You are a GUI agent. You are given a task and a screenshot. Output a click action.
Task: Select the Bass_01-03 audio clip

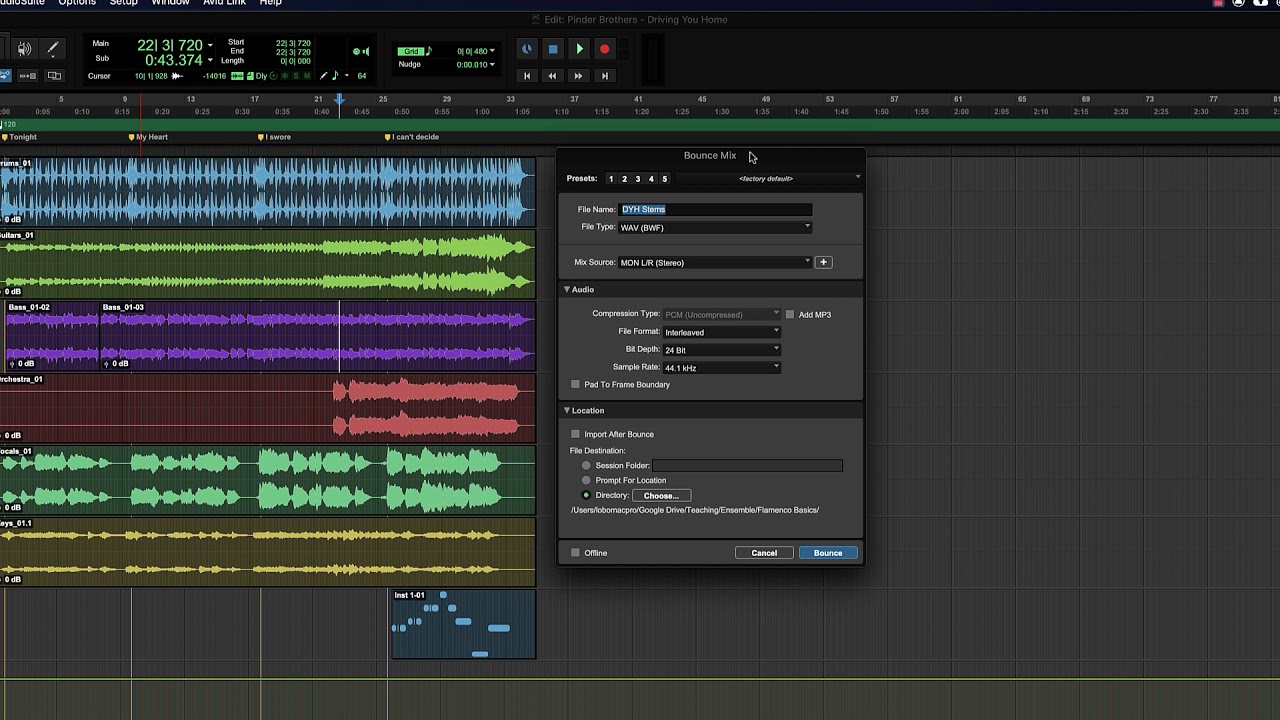(317, 336)
